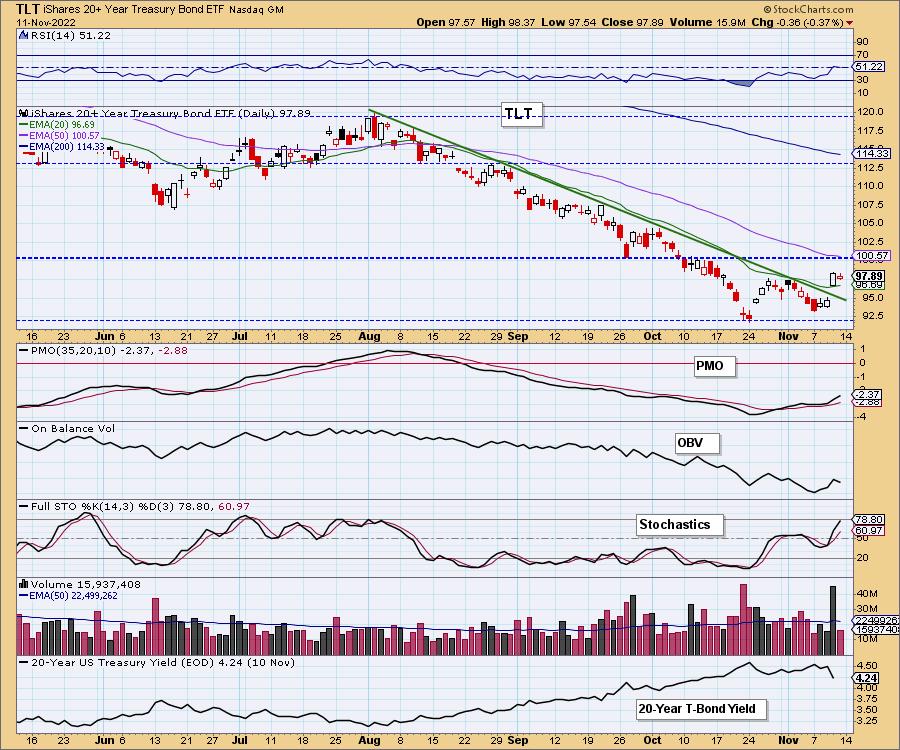This screenshot has width=900, height=750.
Task: Click the 107.5 price axis label
Action: coord(871,204)
